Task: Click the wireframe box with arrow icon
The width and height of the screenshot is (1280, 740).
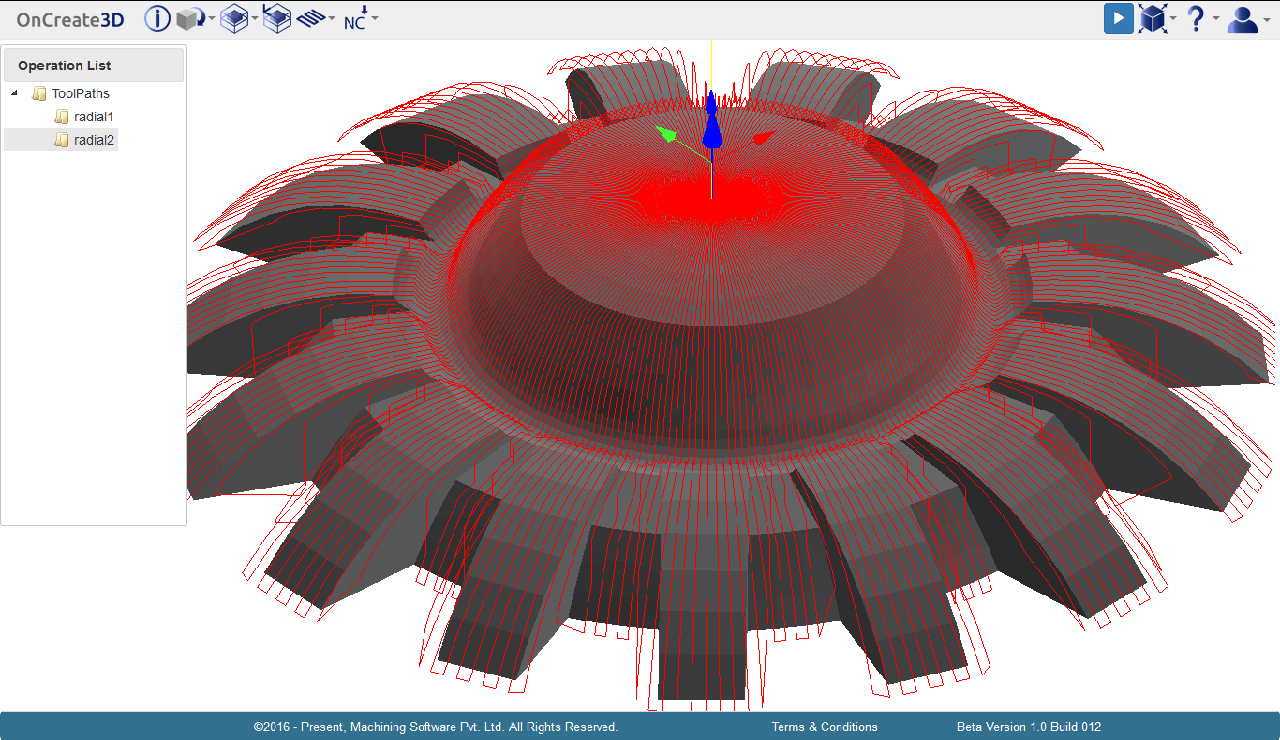Action: 276,19
